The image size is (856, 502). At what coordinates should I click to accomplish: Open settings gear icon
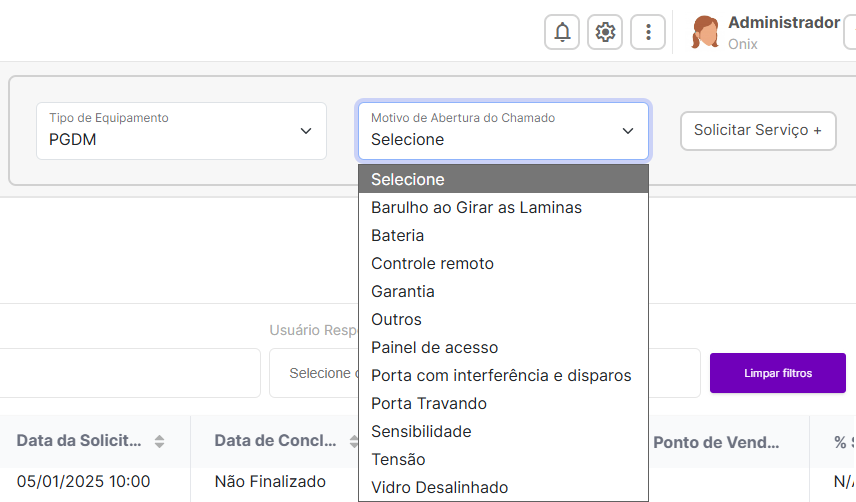[605, 32]
